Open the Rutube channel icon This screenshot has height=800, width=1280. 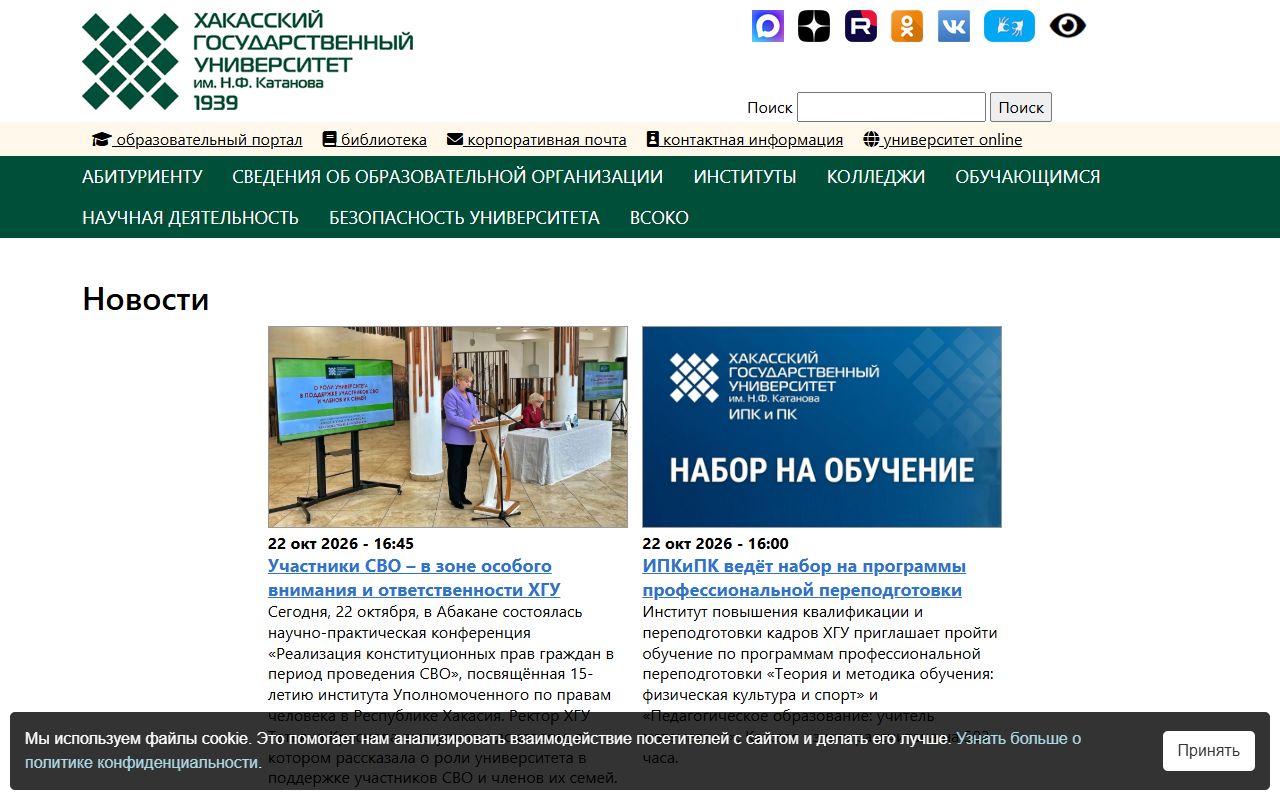[x=861, y=26]
